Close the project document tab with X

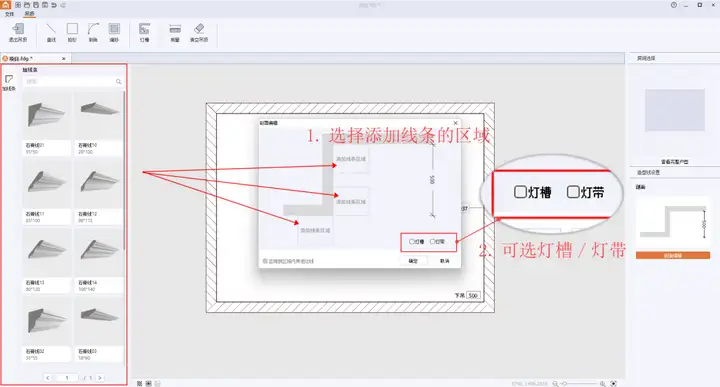click(64, 58)
